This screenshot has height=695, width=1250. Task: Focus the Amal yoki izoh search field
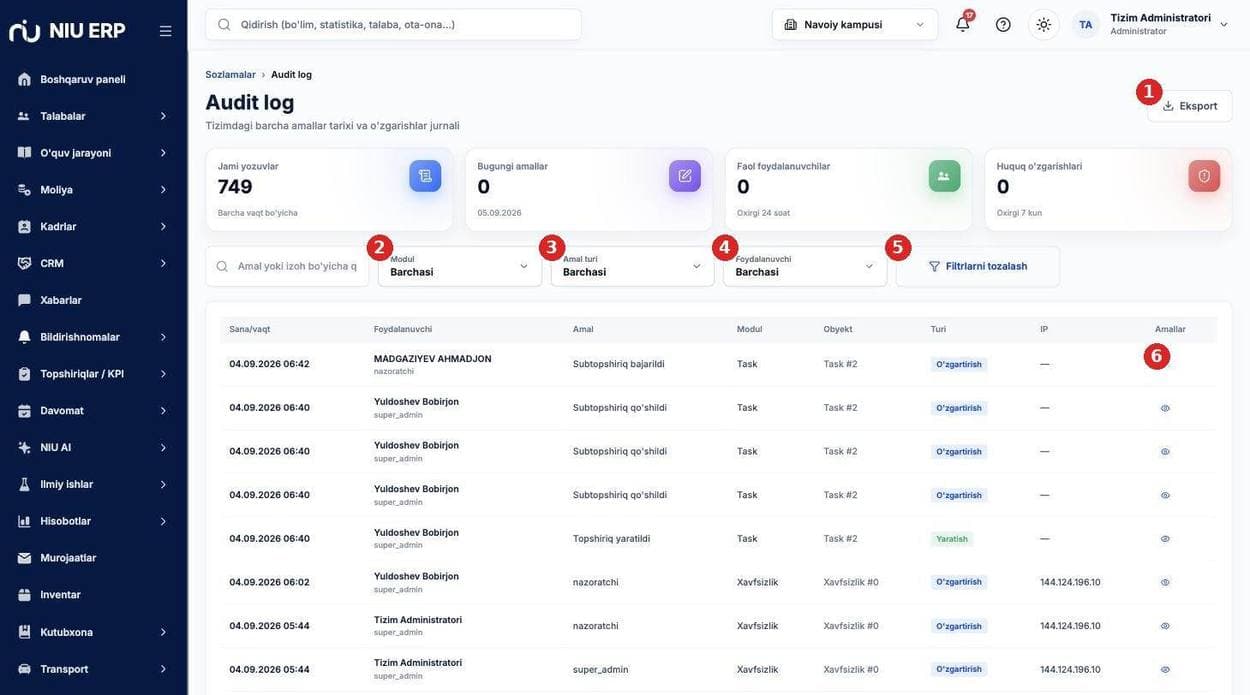coord(287,266)
